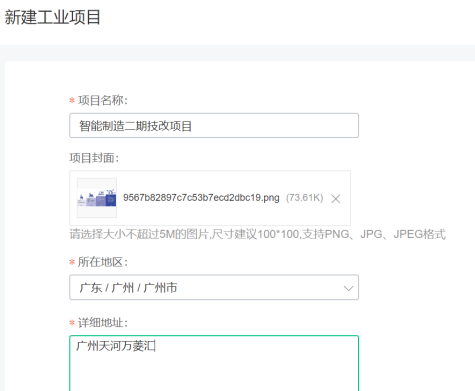Click the red asterisk beside 所在地区
The width and height of the screenshot is (475, 391).
pyautogui.click(x=72, y=262)
